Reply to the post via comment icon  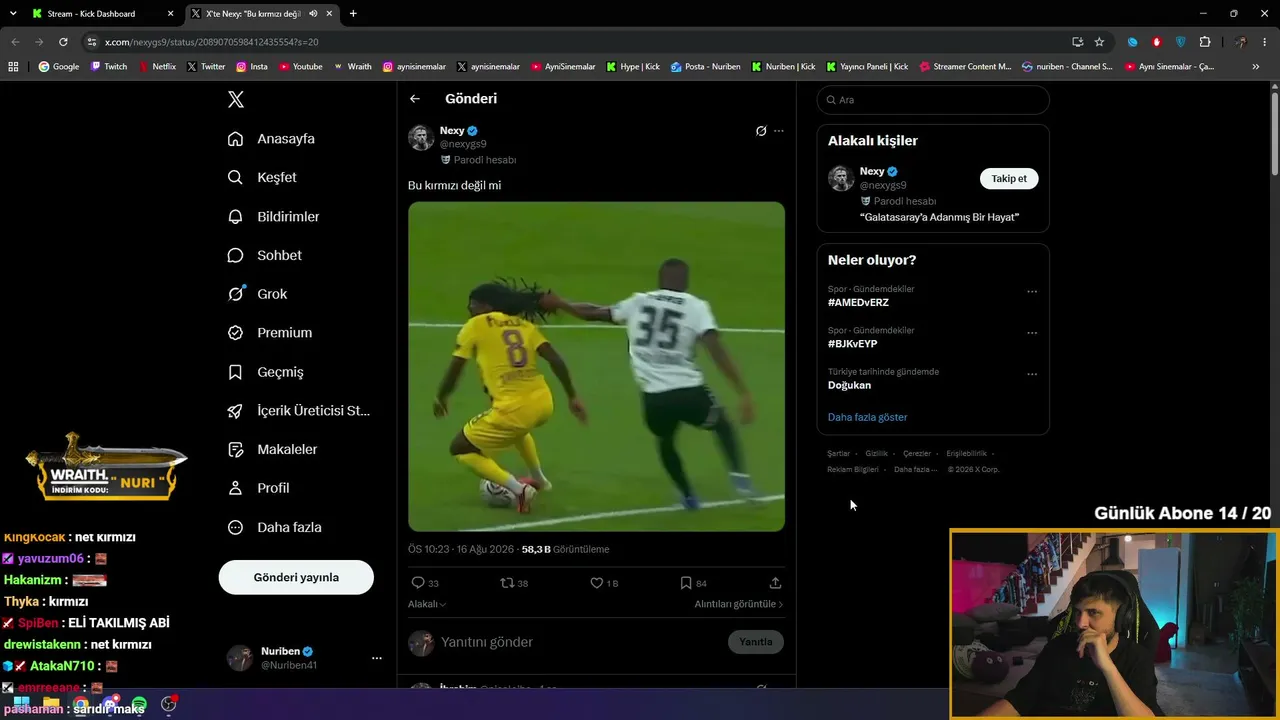pos(418,583)
